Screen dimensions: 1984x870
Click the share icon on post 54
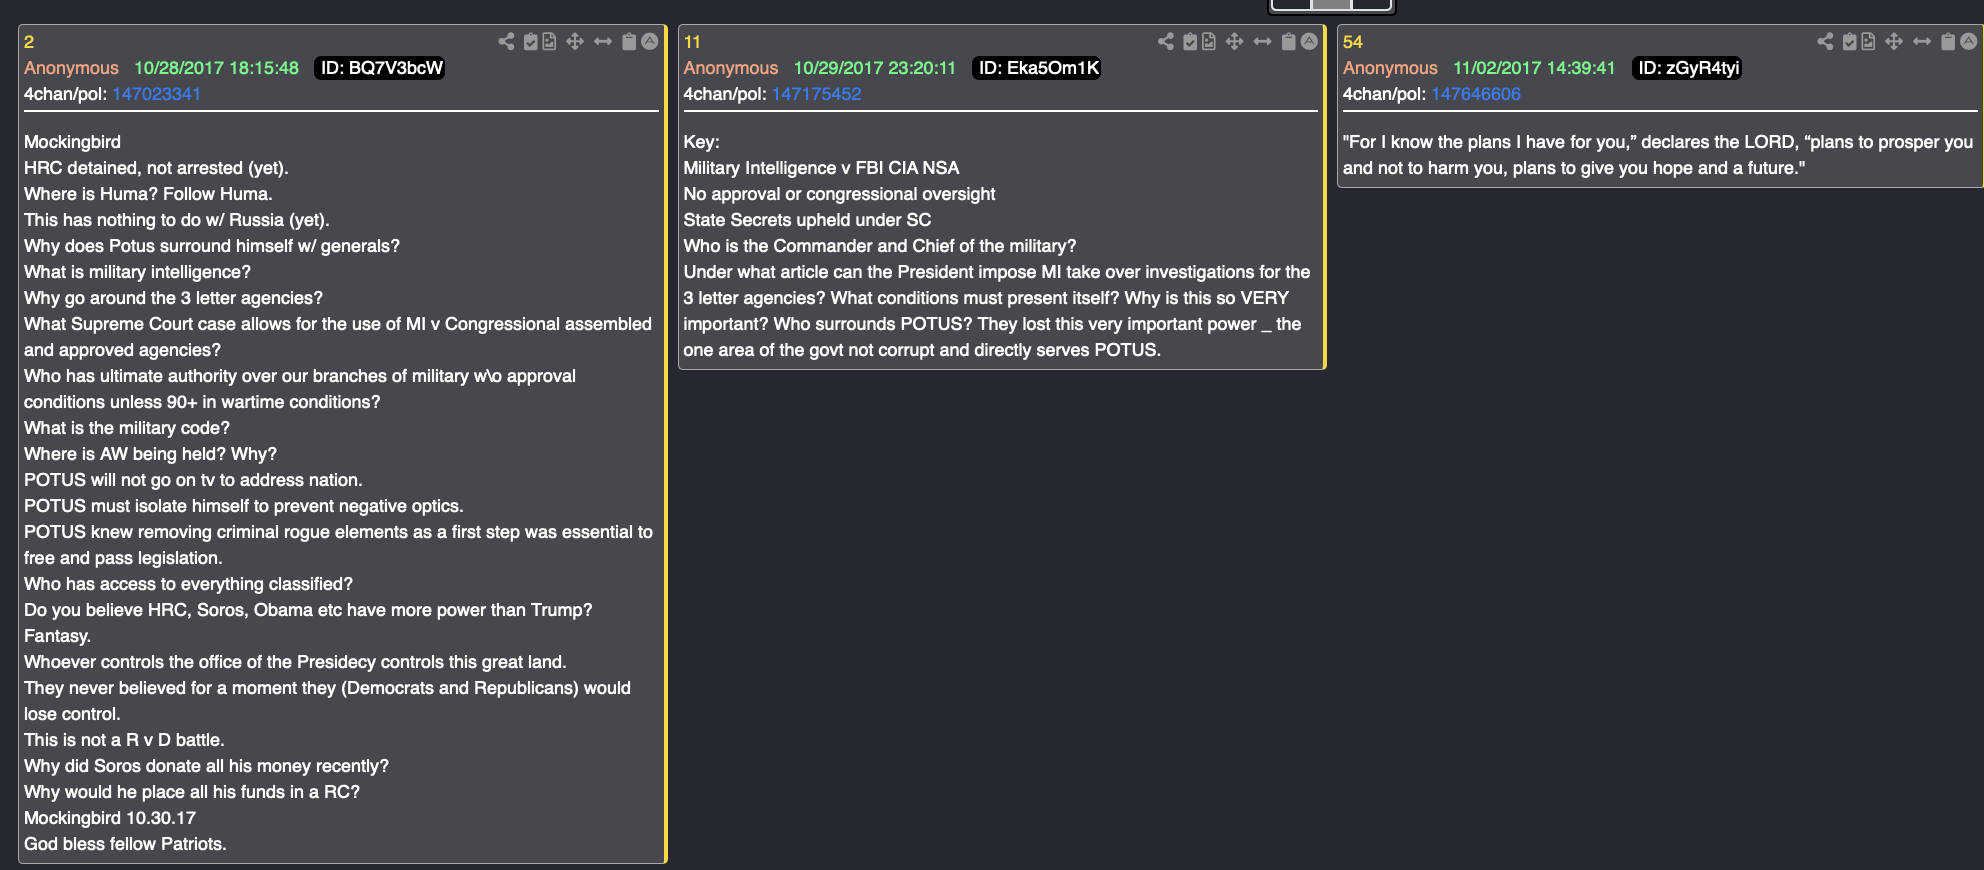[x=1825, y=41]
